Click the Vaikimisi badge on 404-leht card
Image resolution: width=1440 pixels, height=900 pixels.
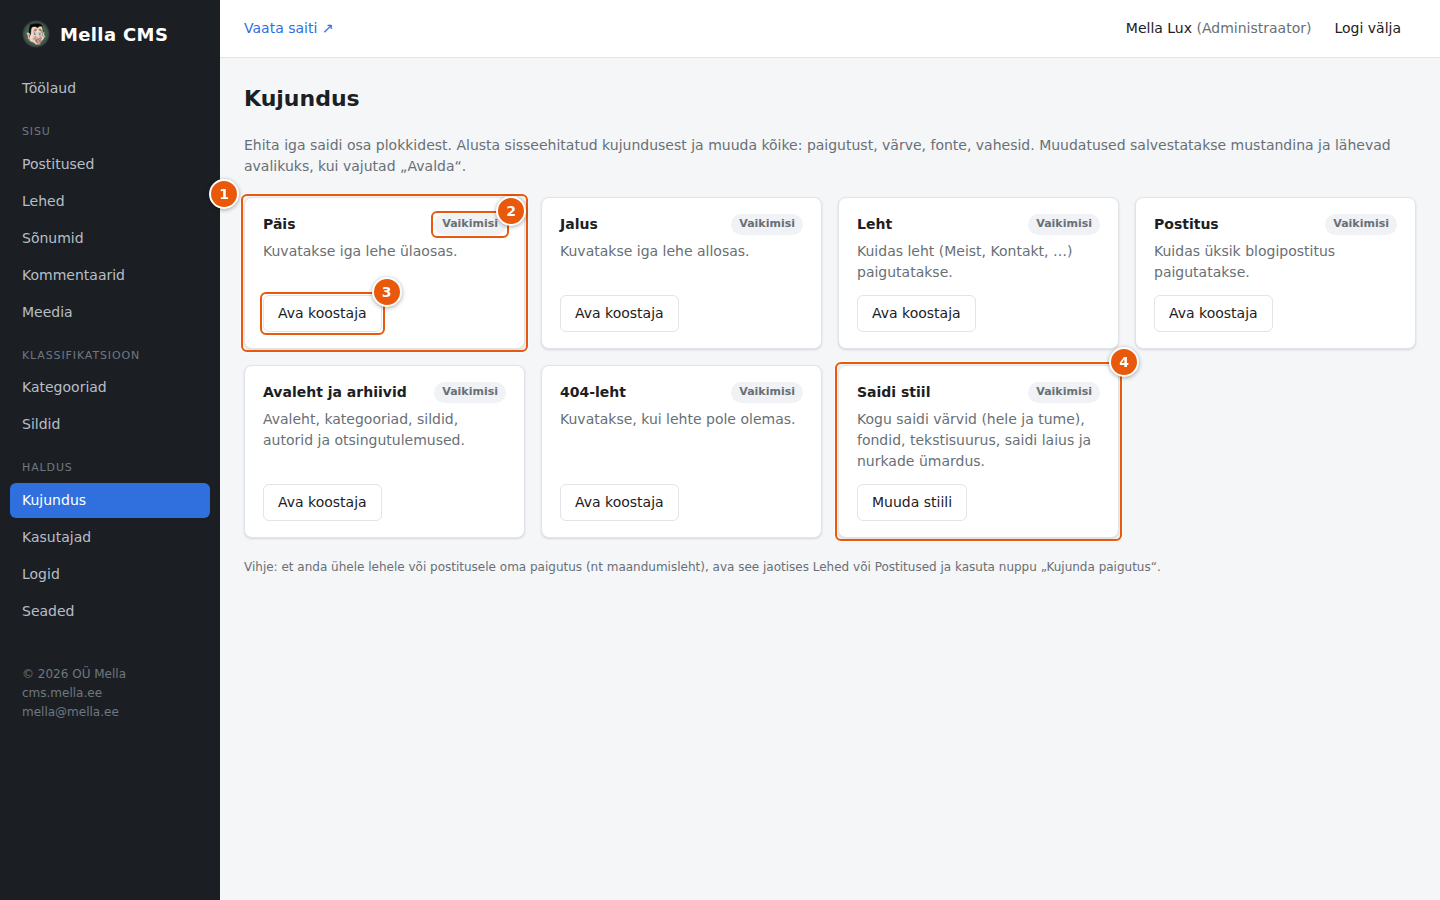point(767,392)
